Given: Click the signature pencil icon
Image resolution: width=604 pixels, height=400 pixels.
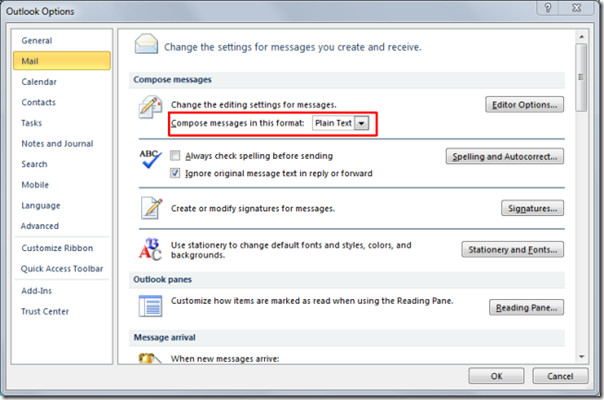Looking at the screenshot, I should 151,208.
